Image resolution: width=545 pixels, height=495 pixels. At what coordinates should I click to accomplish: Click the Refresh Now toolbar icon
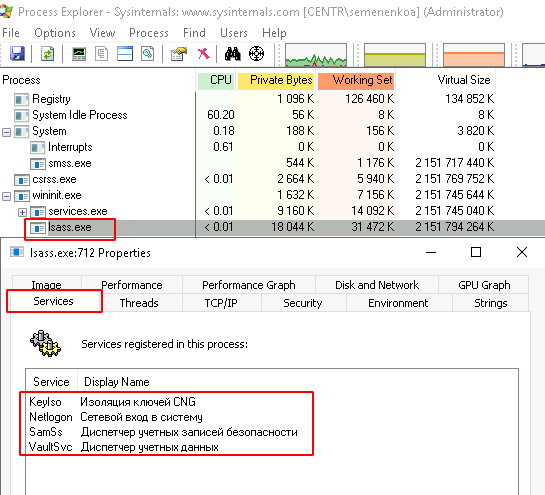[x=47, y=54]
